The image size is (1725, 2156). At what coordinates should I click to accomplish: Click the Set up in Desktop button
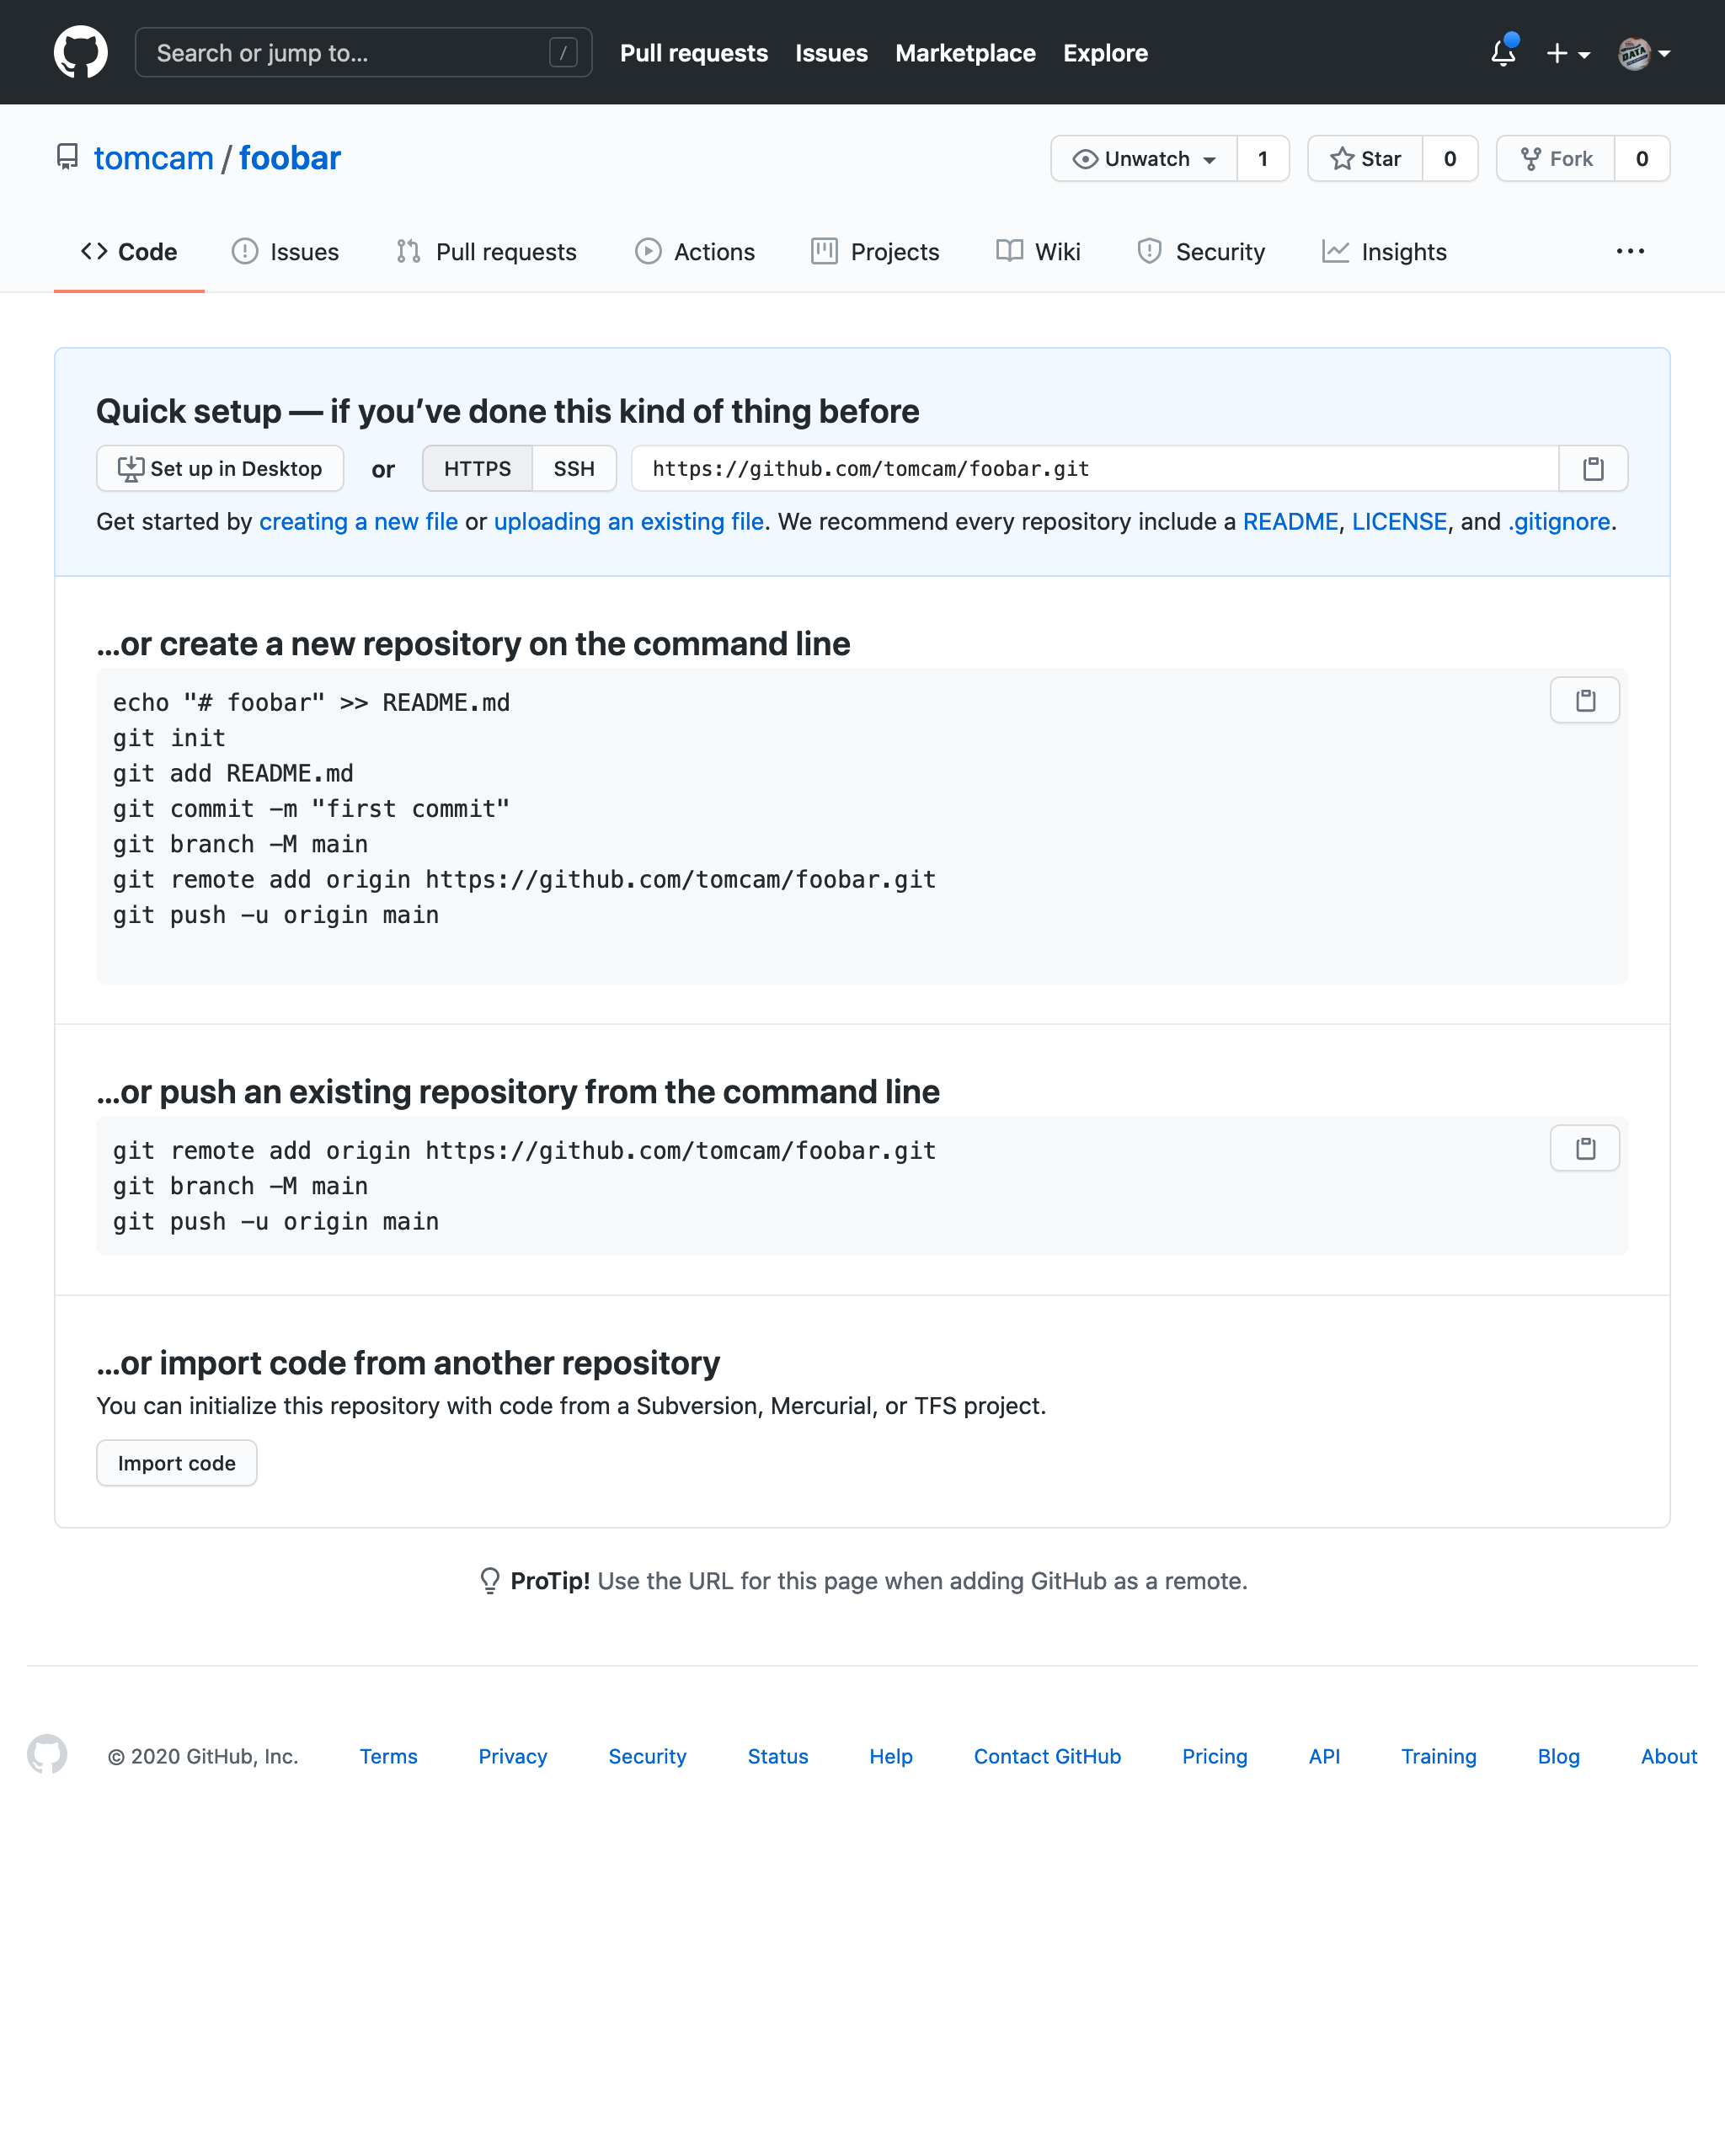(220, 468)
